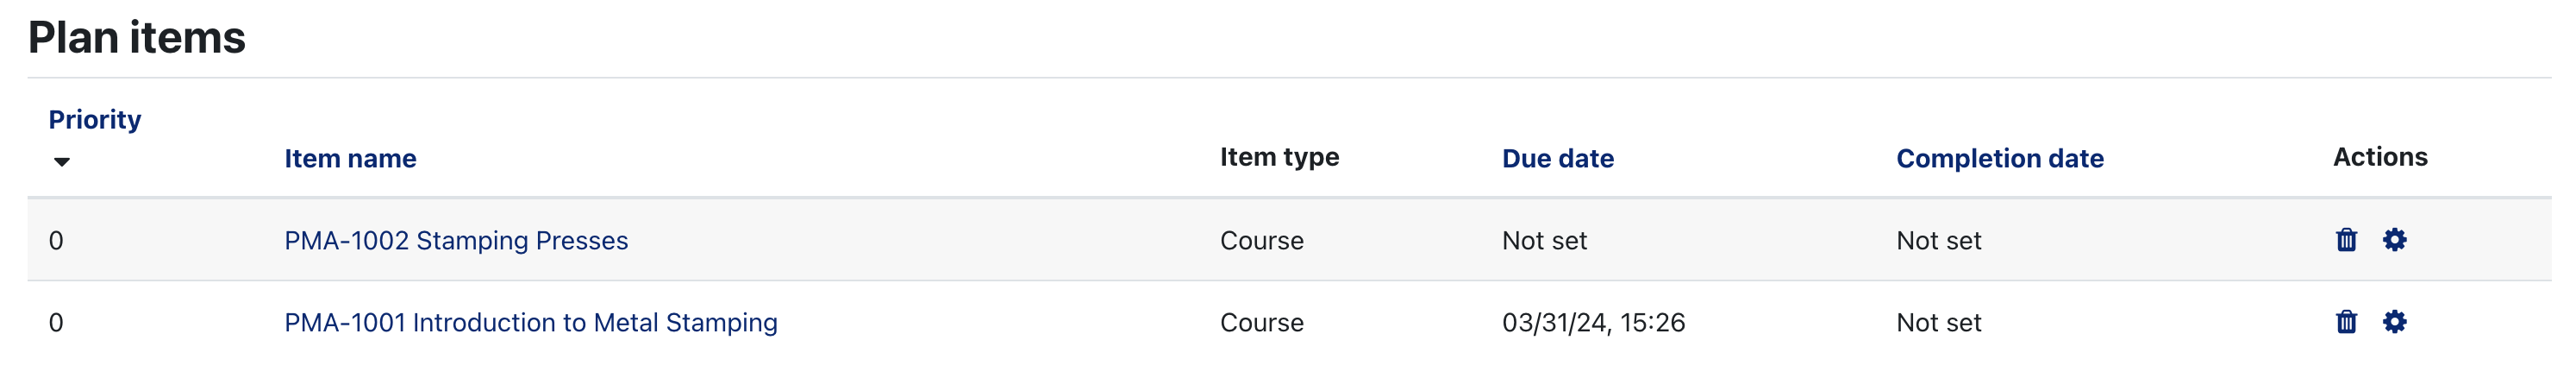Screen dimensions: 2576x378
Task: Click the descending sort arrow under Priority
Action: 62,162
